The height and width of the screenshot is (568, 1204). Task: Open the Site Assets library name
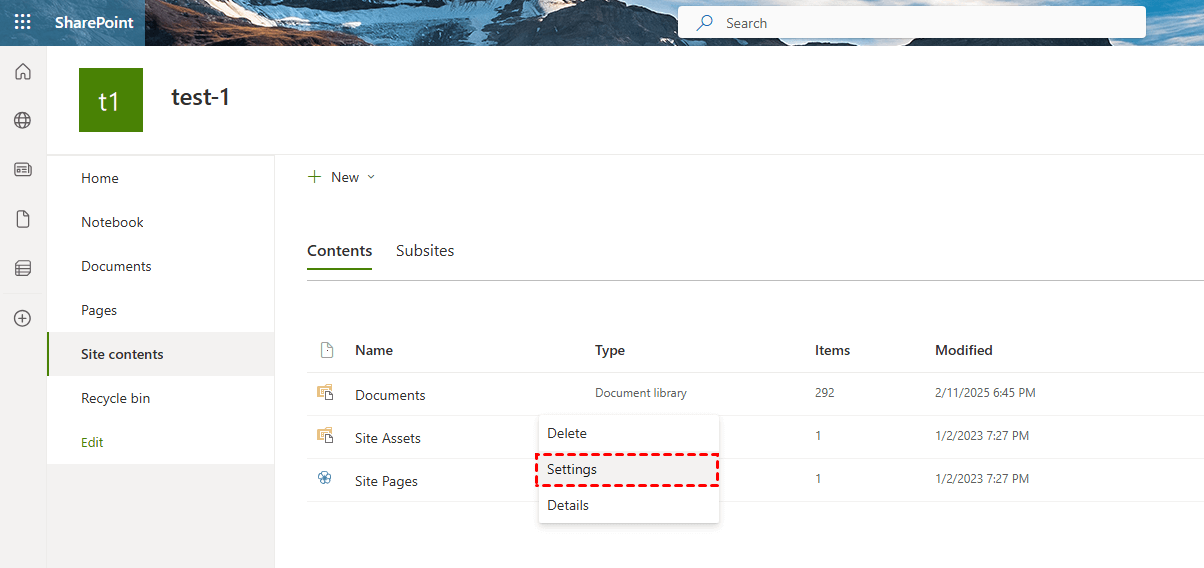pyautogui.click(x=388, y=438)
